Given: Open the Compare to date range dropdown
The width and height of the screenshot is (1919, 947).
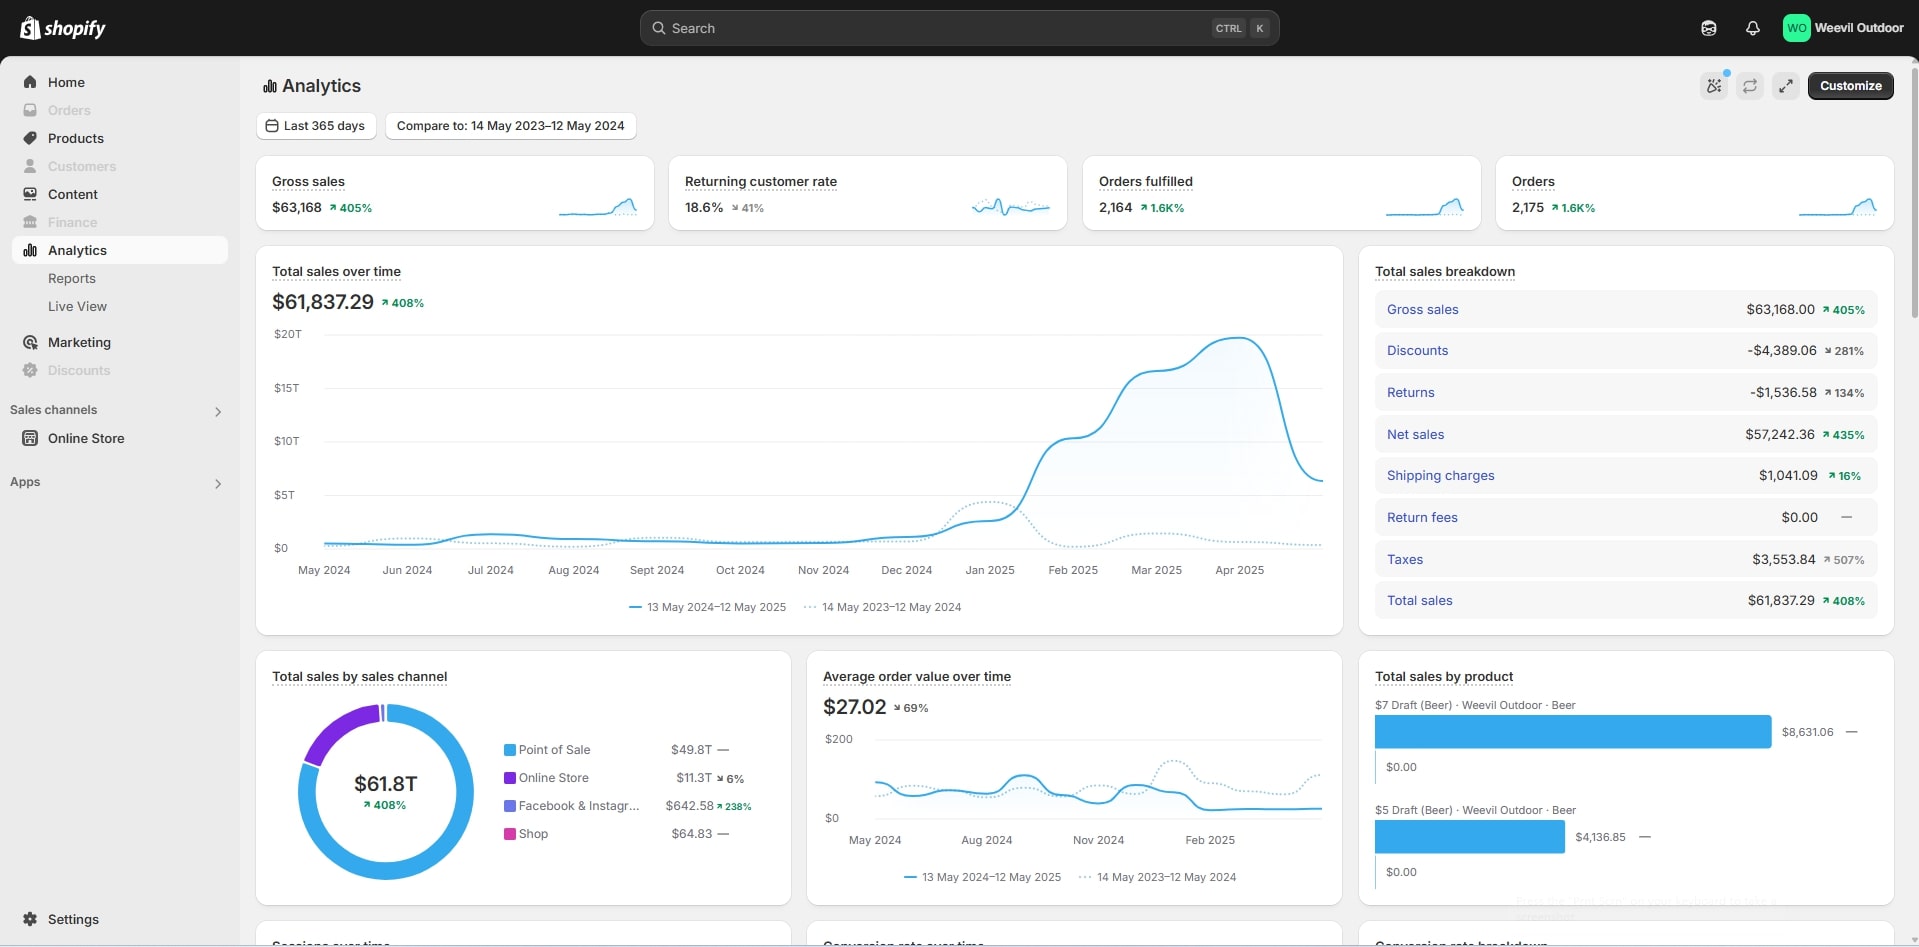Looking at the screenshot, I should pyautogui.click(x=510, y=126).
